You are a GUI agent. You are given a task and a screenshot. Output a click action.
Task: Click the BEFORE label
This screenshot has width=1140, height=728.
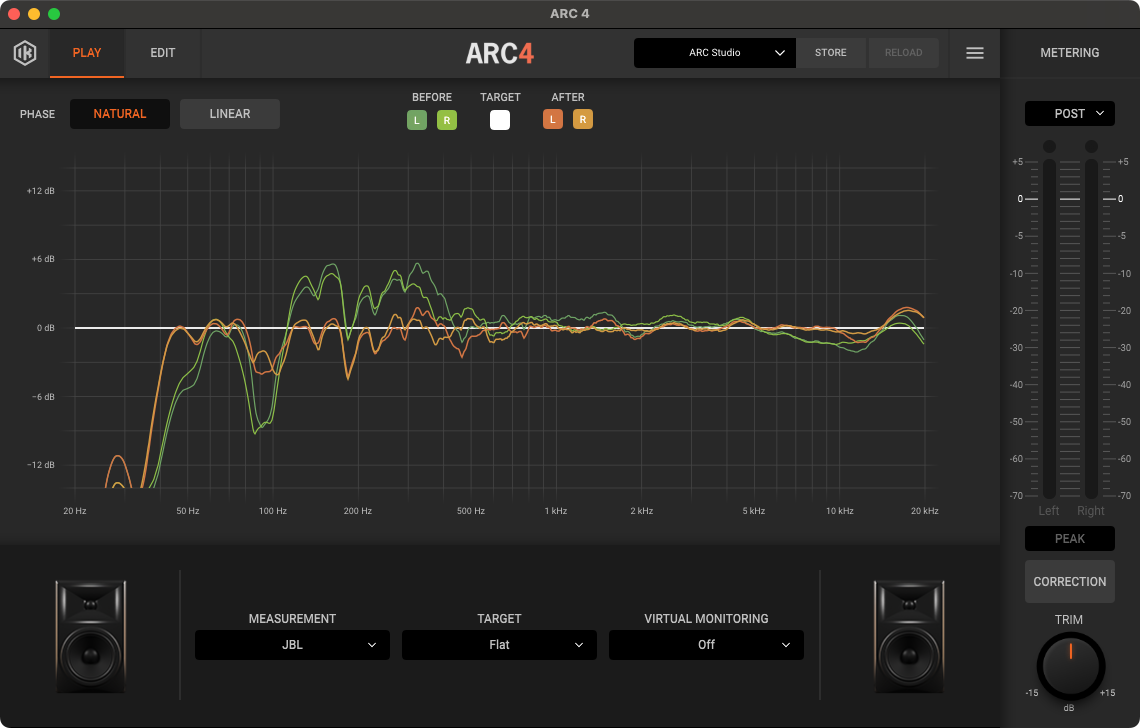pos(432,97)
